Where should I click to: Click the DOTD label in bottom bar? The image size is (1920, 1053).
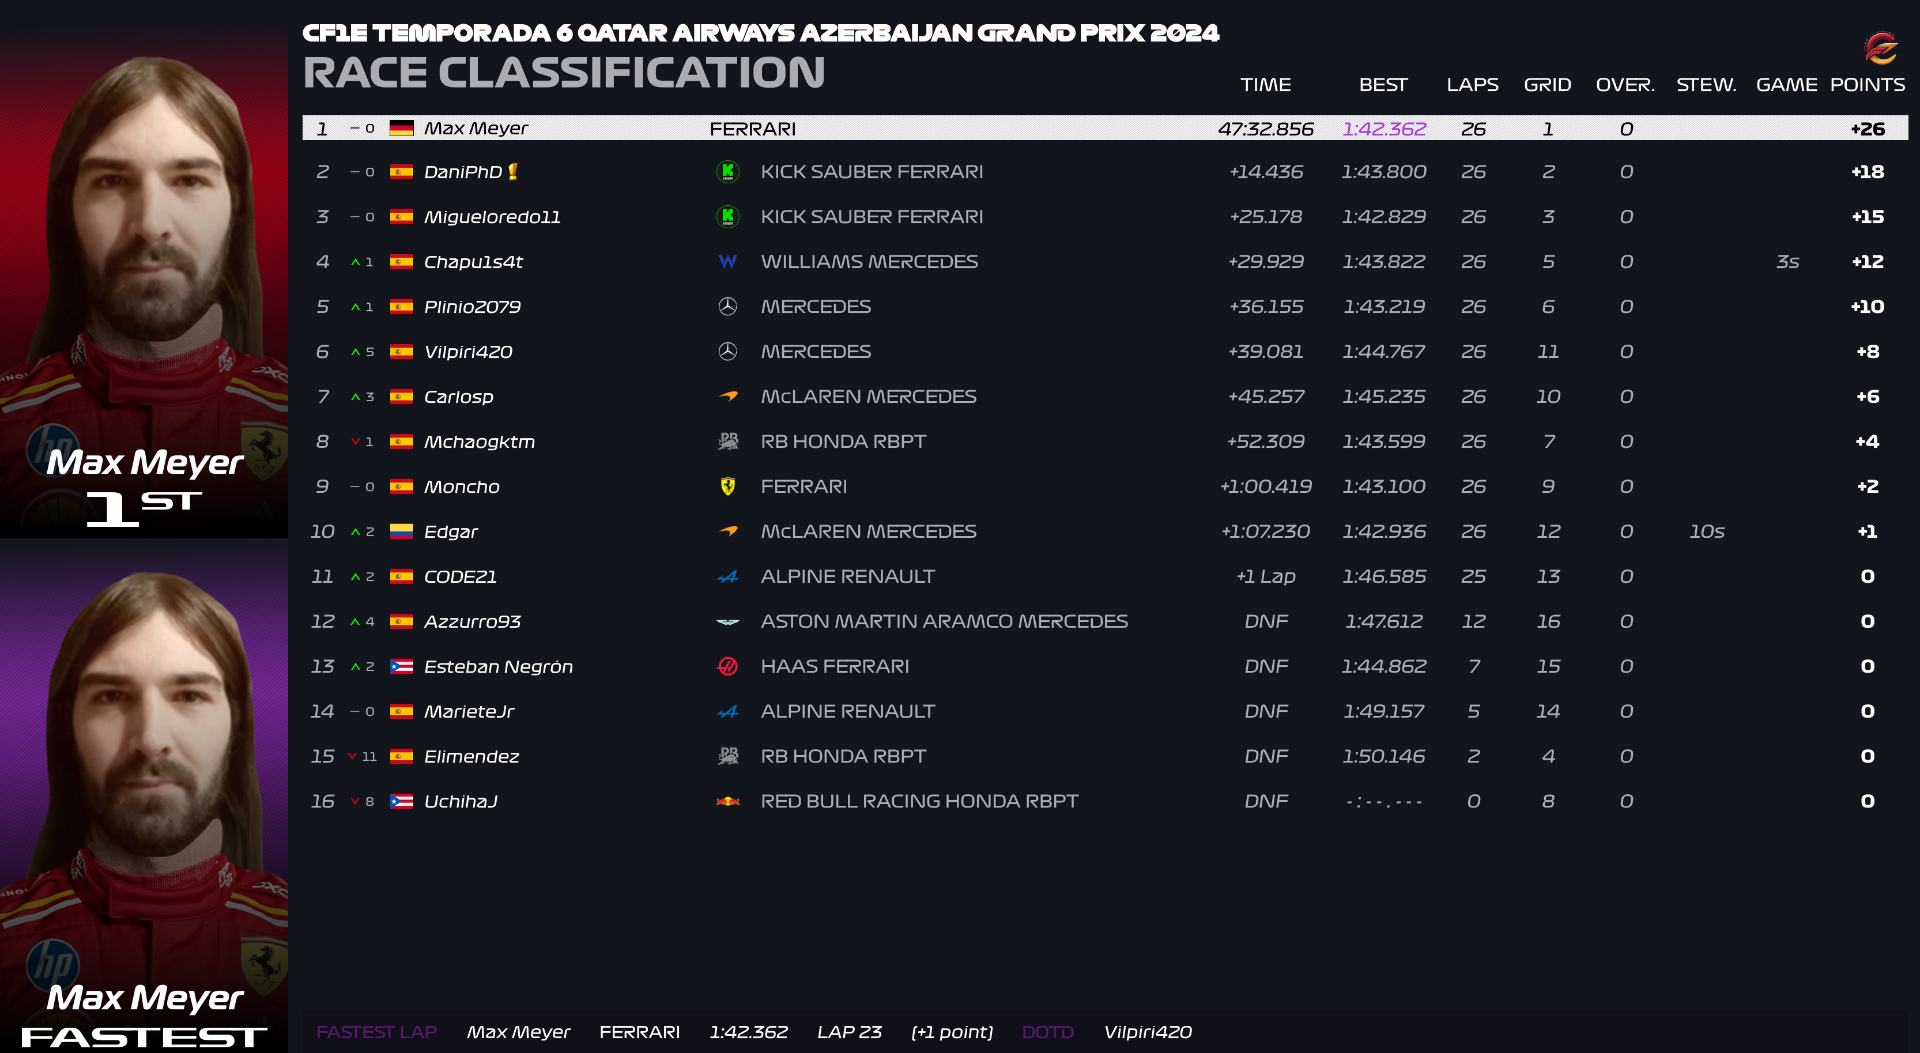click(1047, 1032)
